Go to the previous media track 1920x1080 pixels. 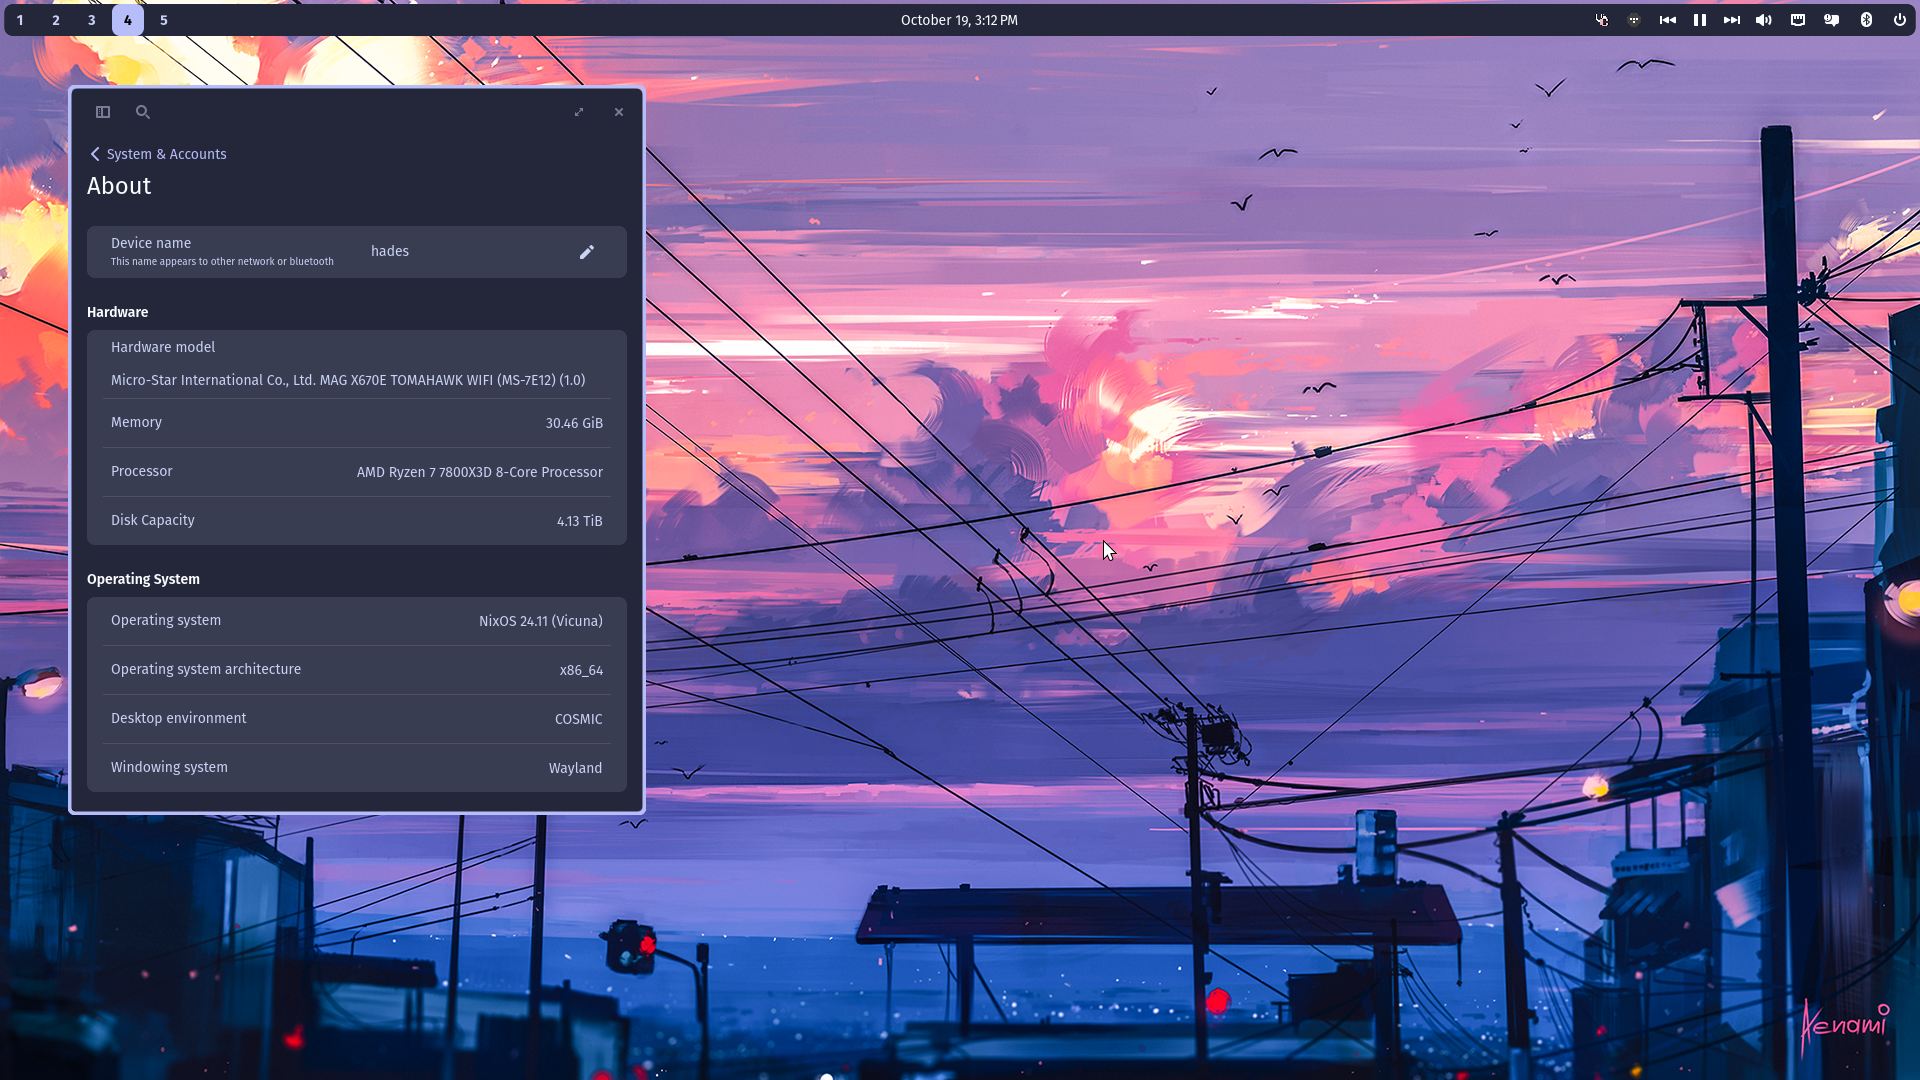click(x=1668, y=20)
